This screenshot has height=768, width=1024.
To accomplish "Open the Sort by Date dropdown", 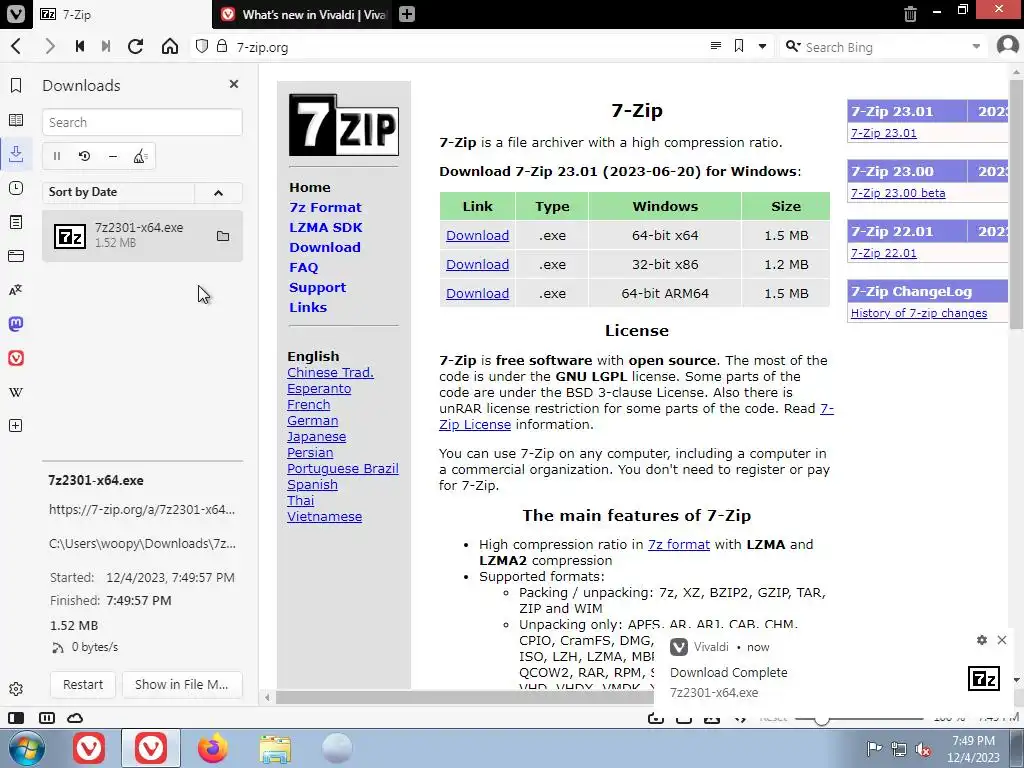I will (x=118, y=193).
